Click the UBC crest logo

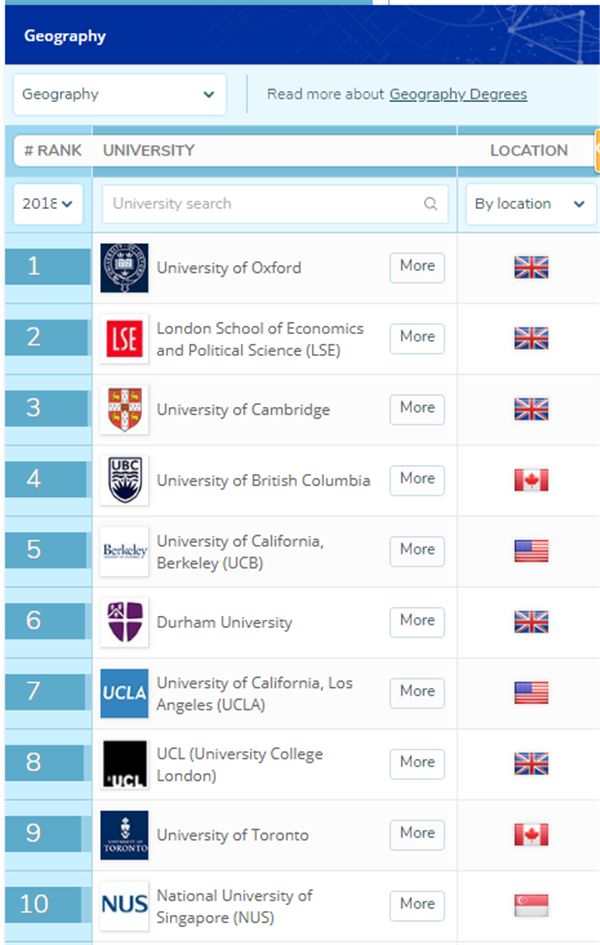(124, 480)
